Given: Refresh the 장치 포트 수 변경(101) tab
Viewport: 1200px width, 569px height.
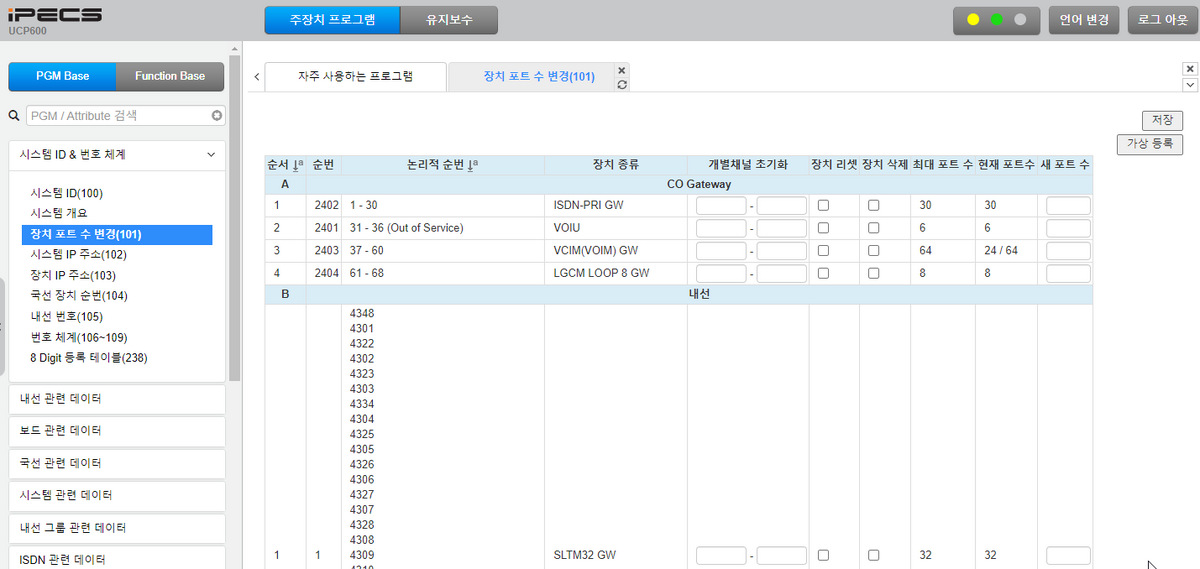Looking at the screenshot, I should pos(622,85).
